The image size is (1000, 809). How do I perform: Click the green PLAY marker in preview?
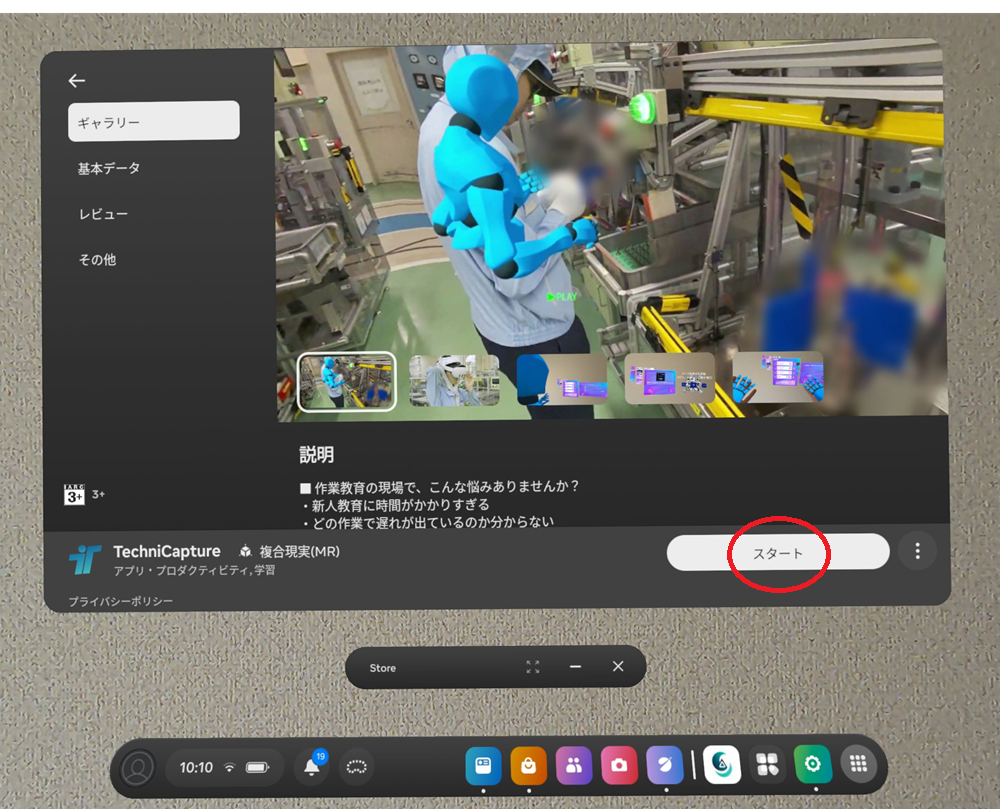pos(562,296)
